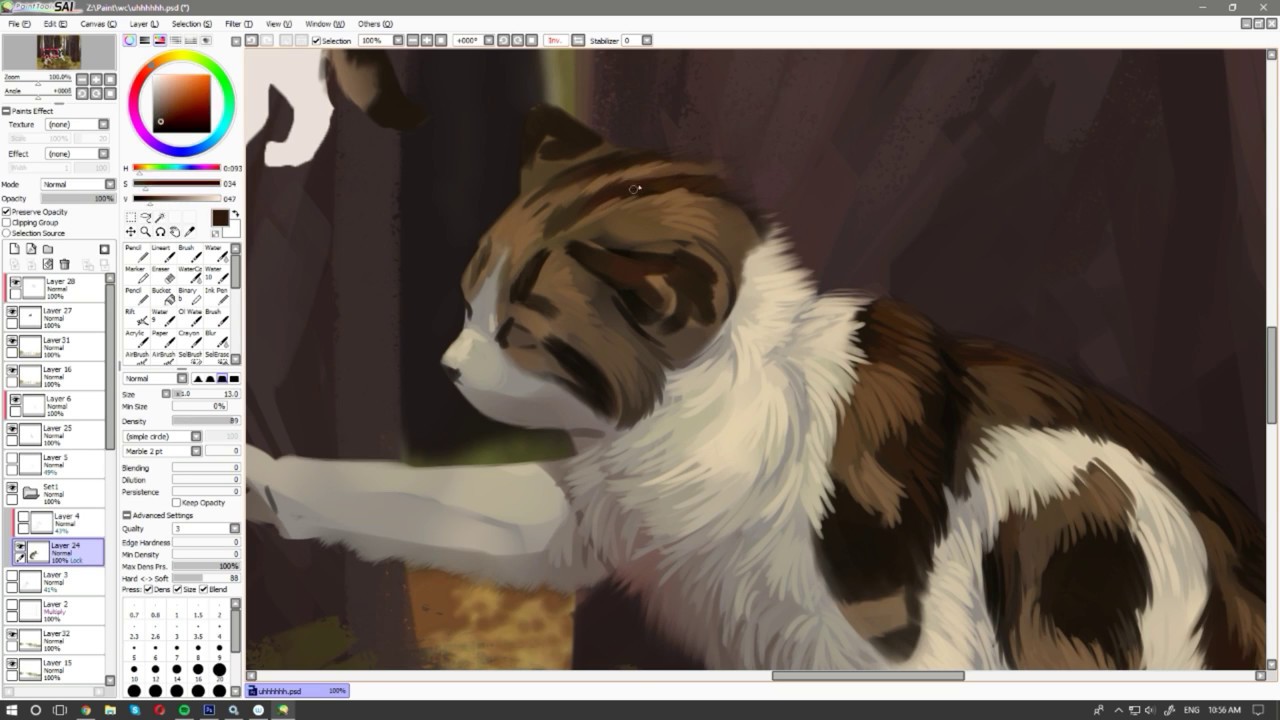Open the Filter menu

click(239, 24)
